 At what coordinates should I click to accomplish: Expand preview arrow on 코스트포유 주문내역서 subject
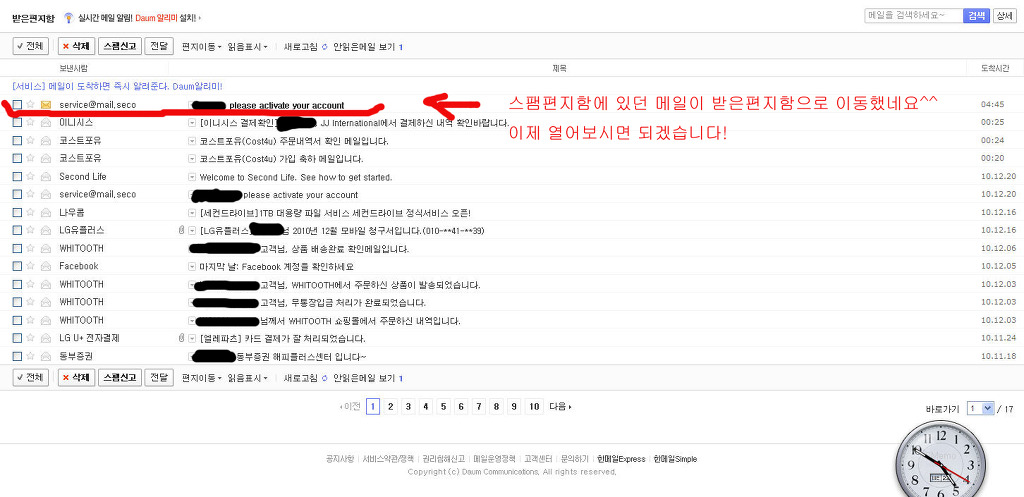click(x=192, y=140)
